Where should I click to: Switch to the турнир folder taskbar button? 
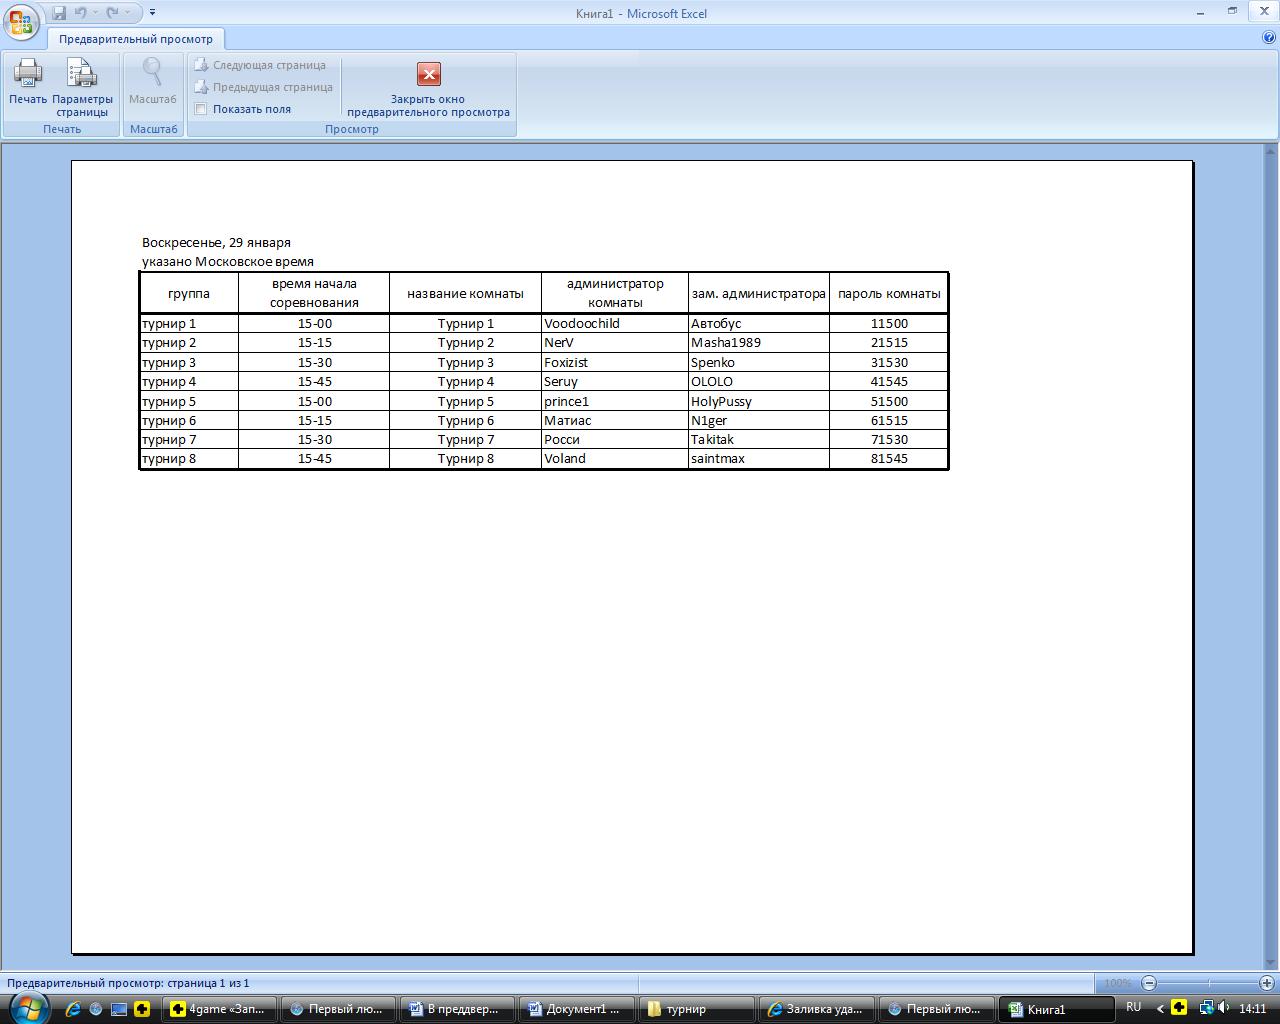[698, 1009]
